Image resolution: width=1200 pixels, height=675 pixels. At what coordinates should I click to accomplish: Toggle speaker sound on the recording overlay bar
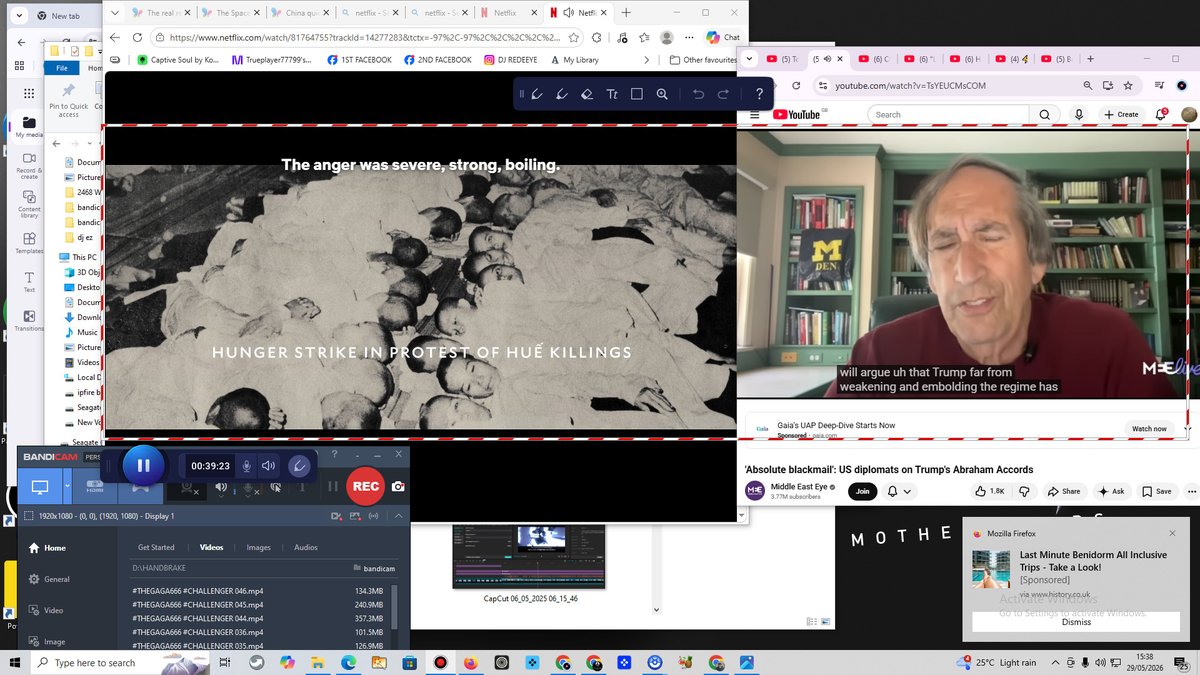(x=268, y=466)
